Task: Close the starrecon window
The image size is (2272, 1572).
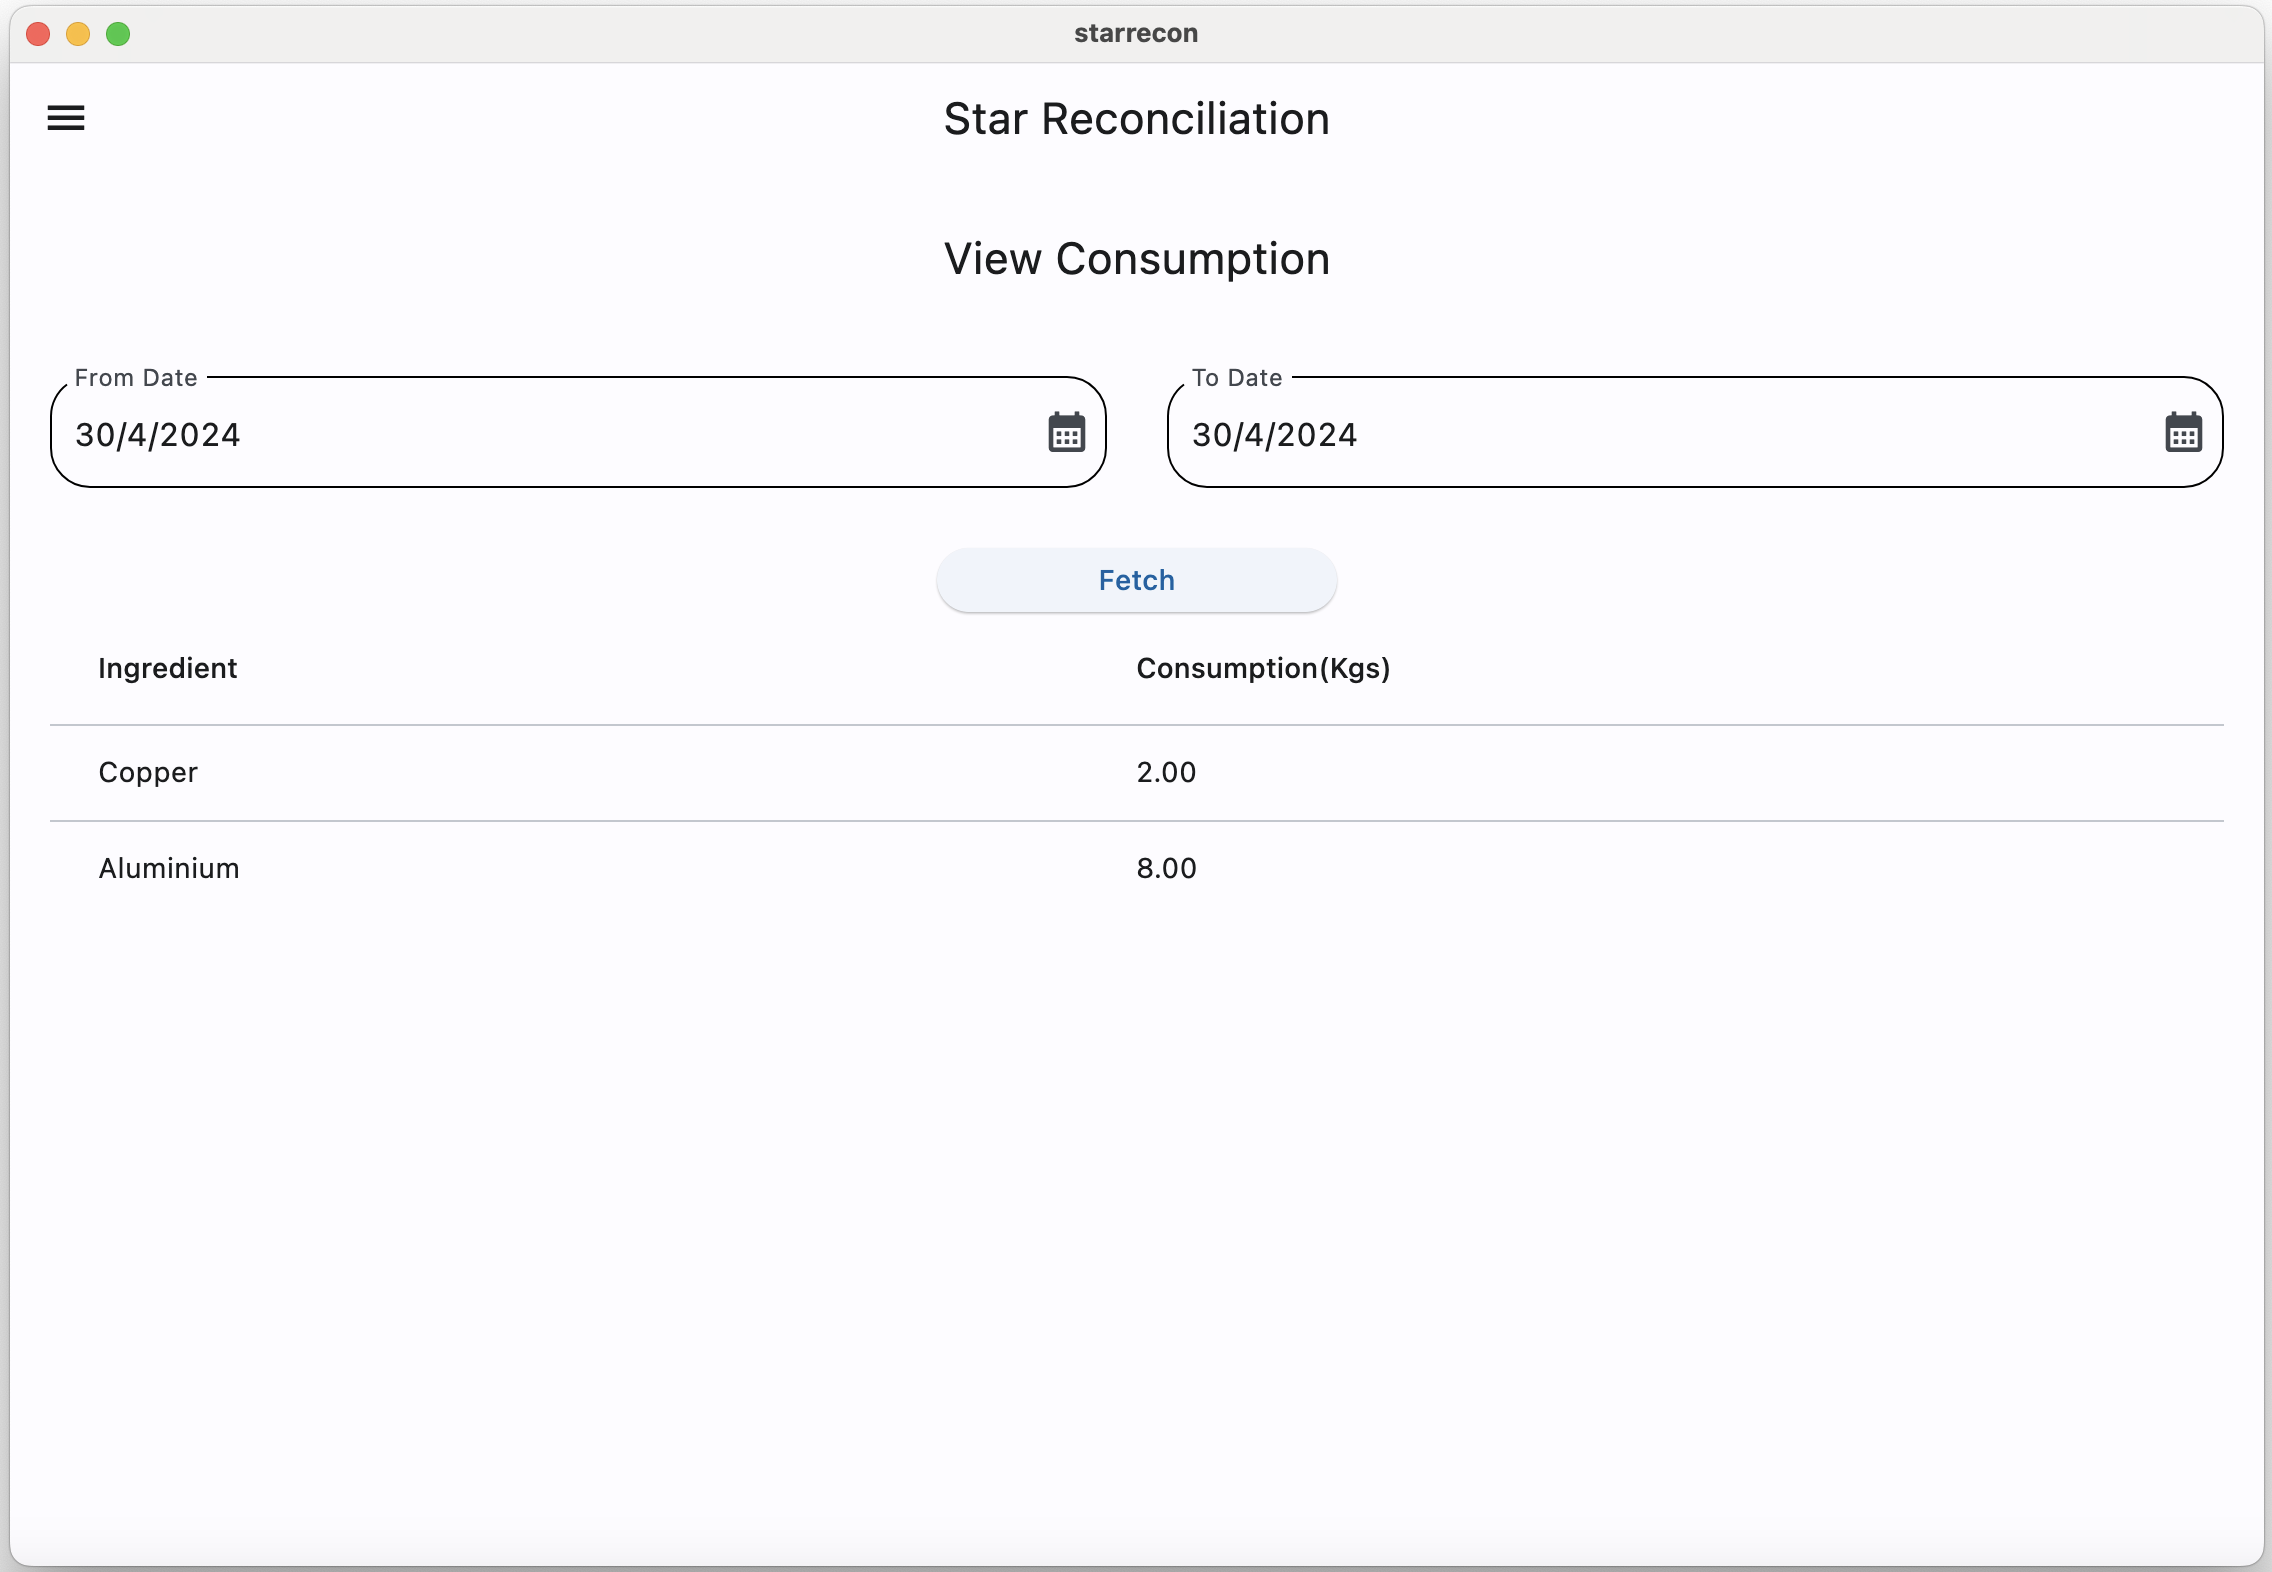Action: pyautogui.click(x=38, y=34)
